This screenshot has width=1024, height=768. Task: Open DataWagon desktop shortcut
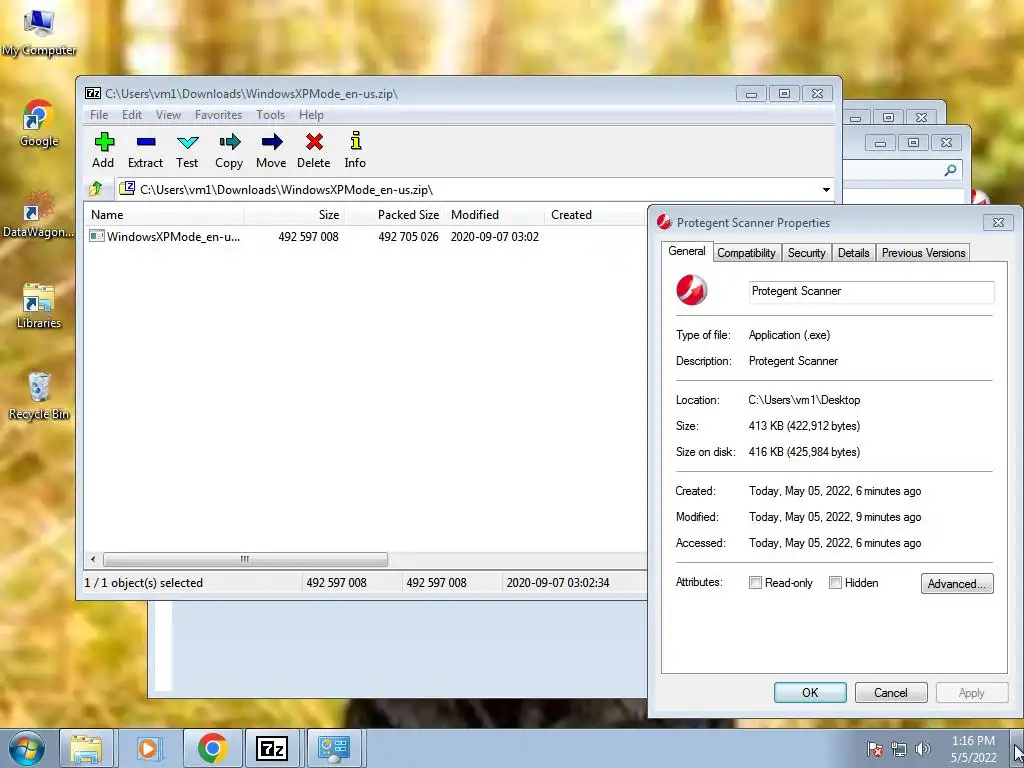pos(39,214)
